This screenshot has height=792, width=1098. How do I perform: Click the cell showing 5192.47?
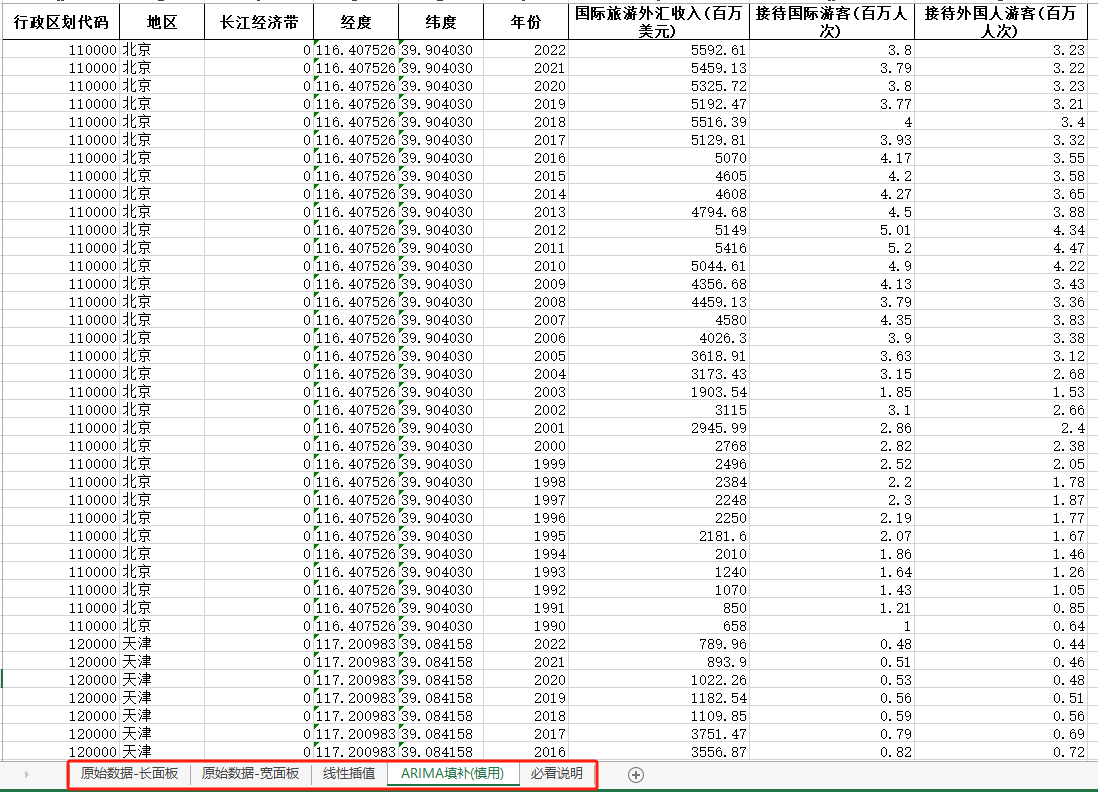click(x=659, y=104)
